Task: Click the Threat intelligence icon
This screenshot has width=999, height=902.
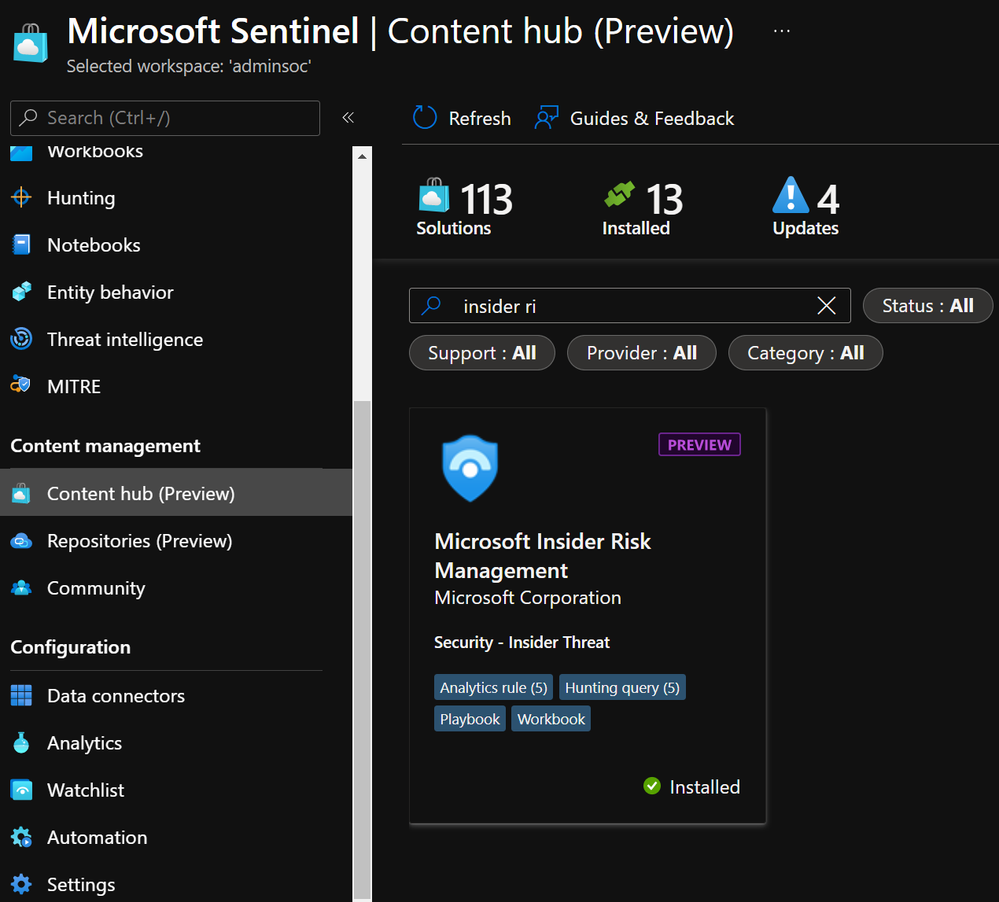Action: 21,339
